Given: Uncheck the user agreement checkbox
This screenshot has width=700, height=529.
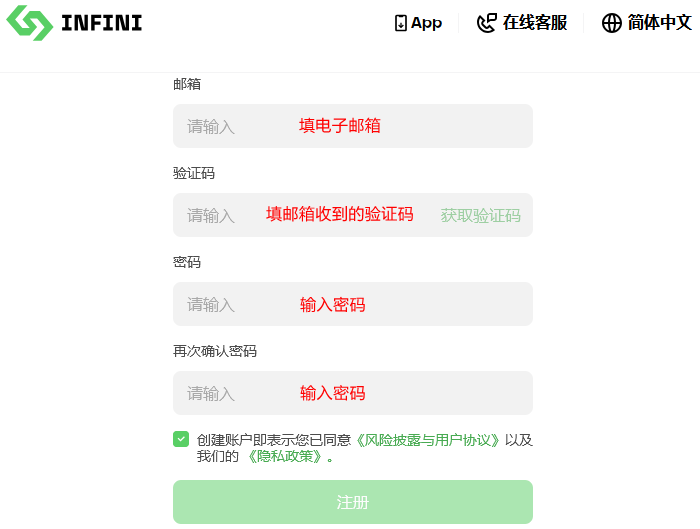Looking at the screenshot, I should coord(181,439).
